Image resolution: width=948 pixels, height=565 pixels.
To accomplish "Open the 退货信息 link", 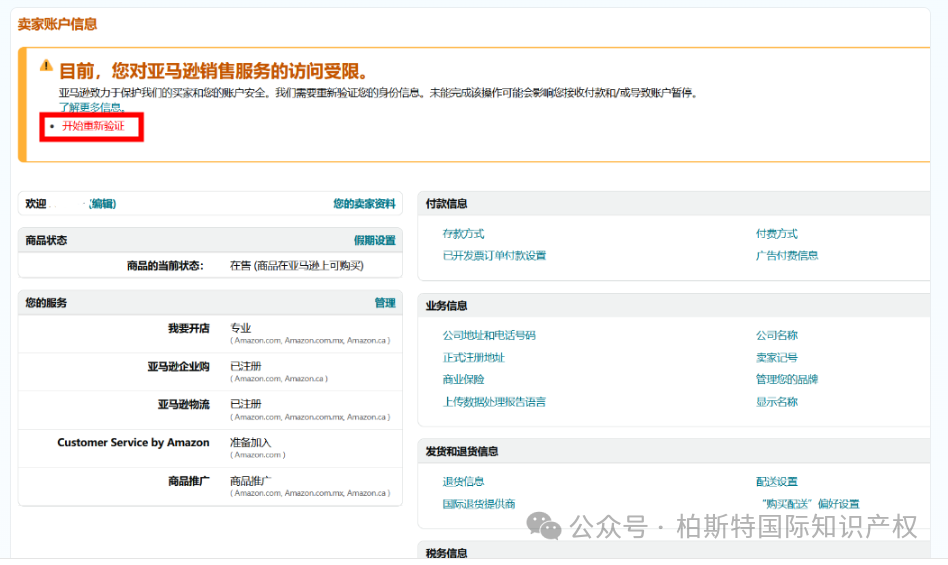I will tap(463, 482).
